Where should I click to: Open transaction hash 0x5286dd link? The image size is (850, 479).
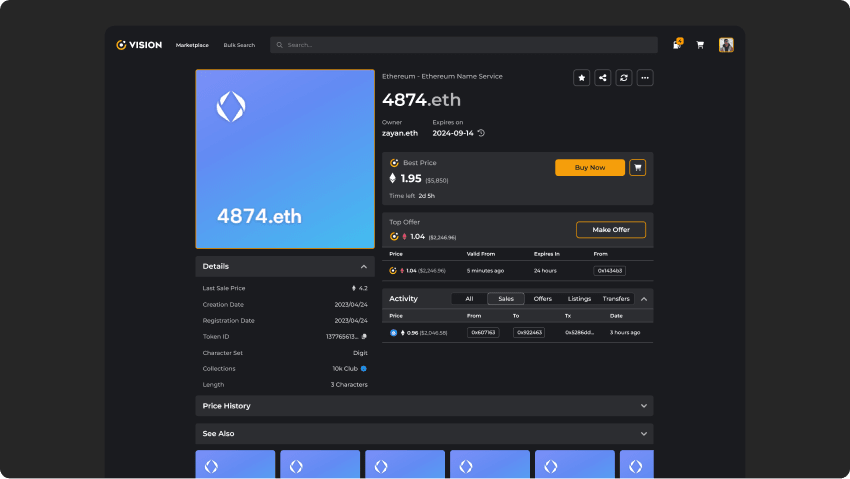[579, 333]
